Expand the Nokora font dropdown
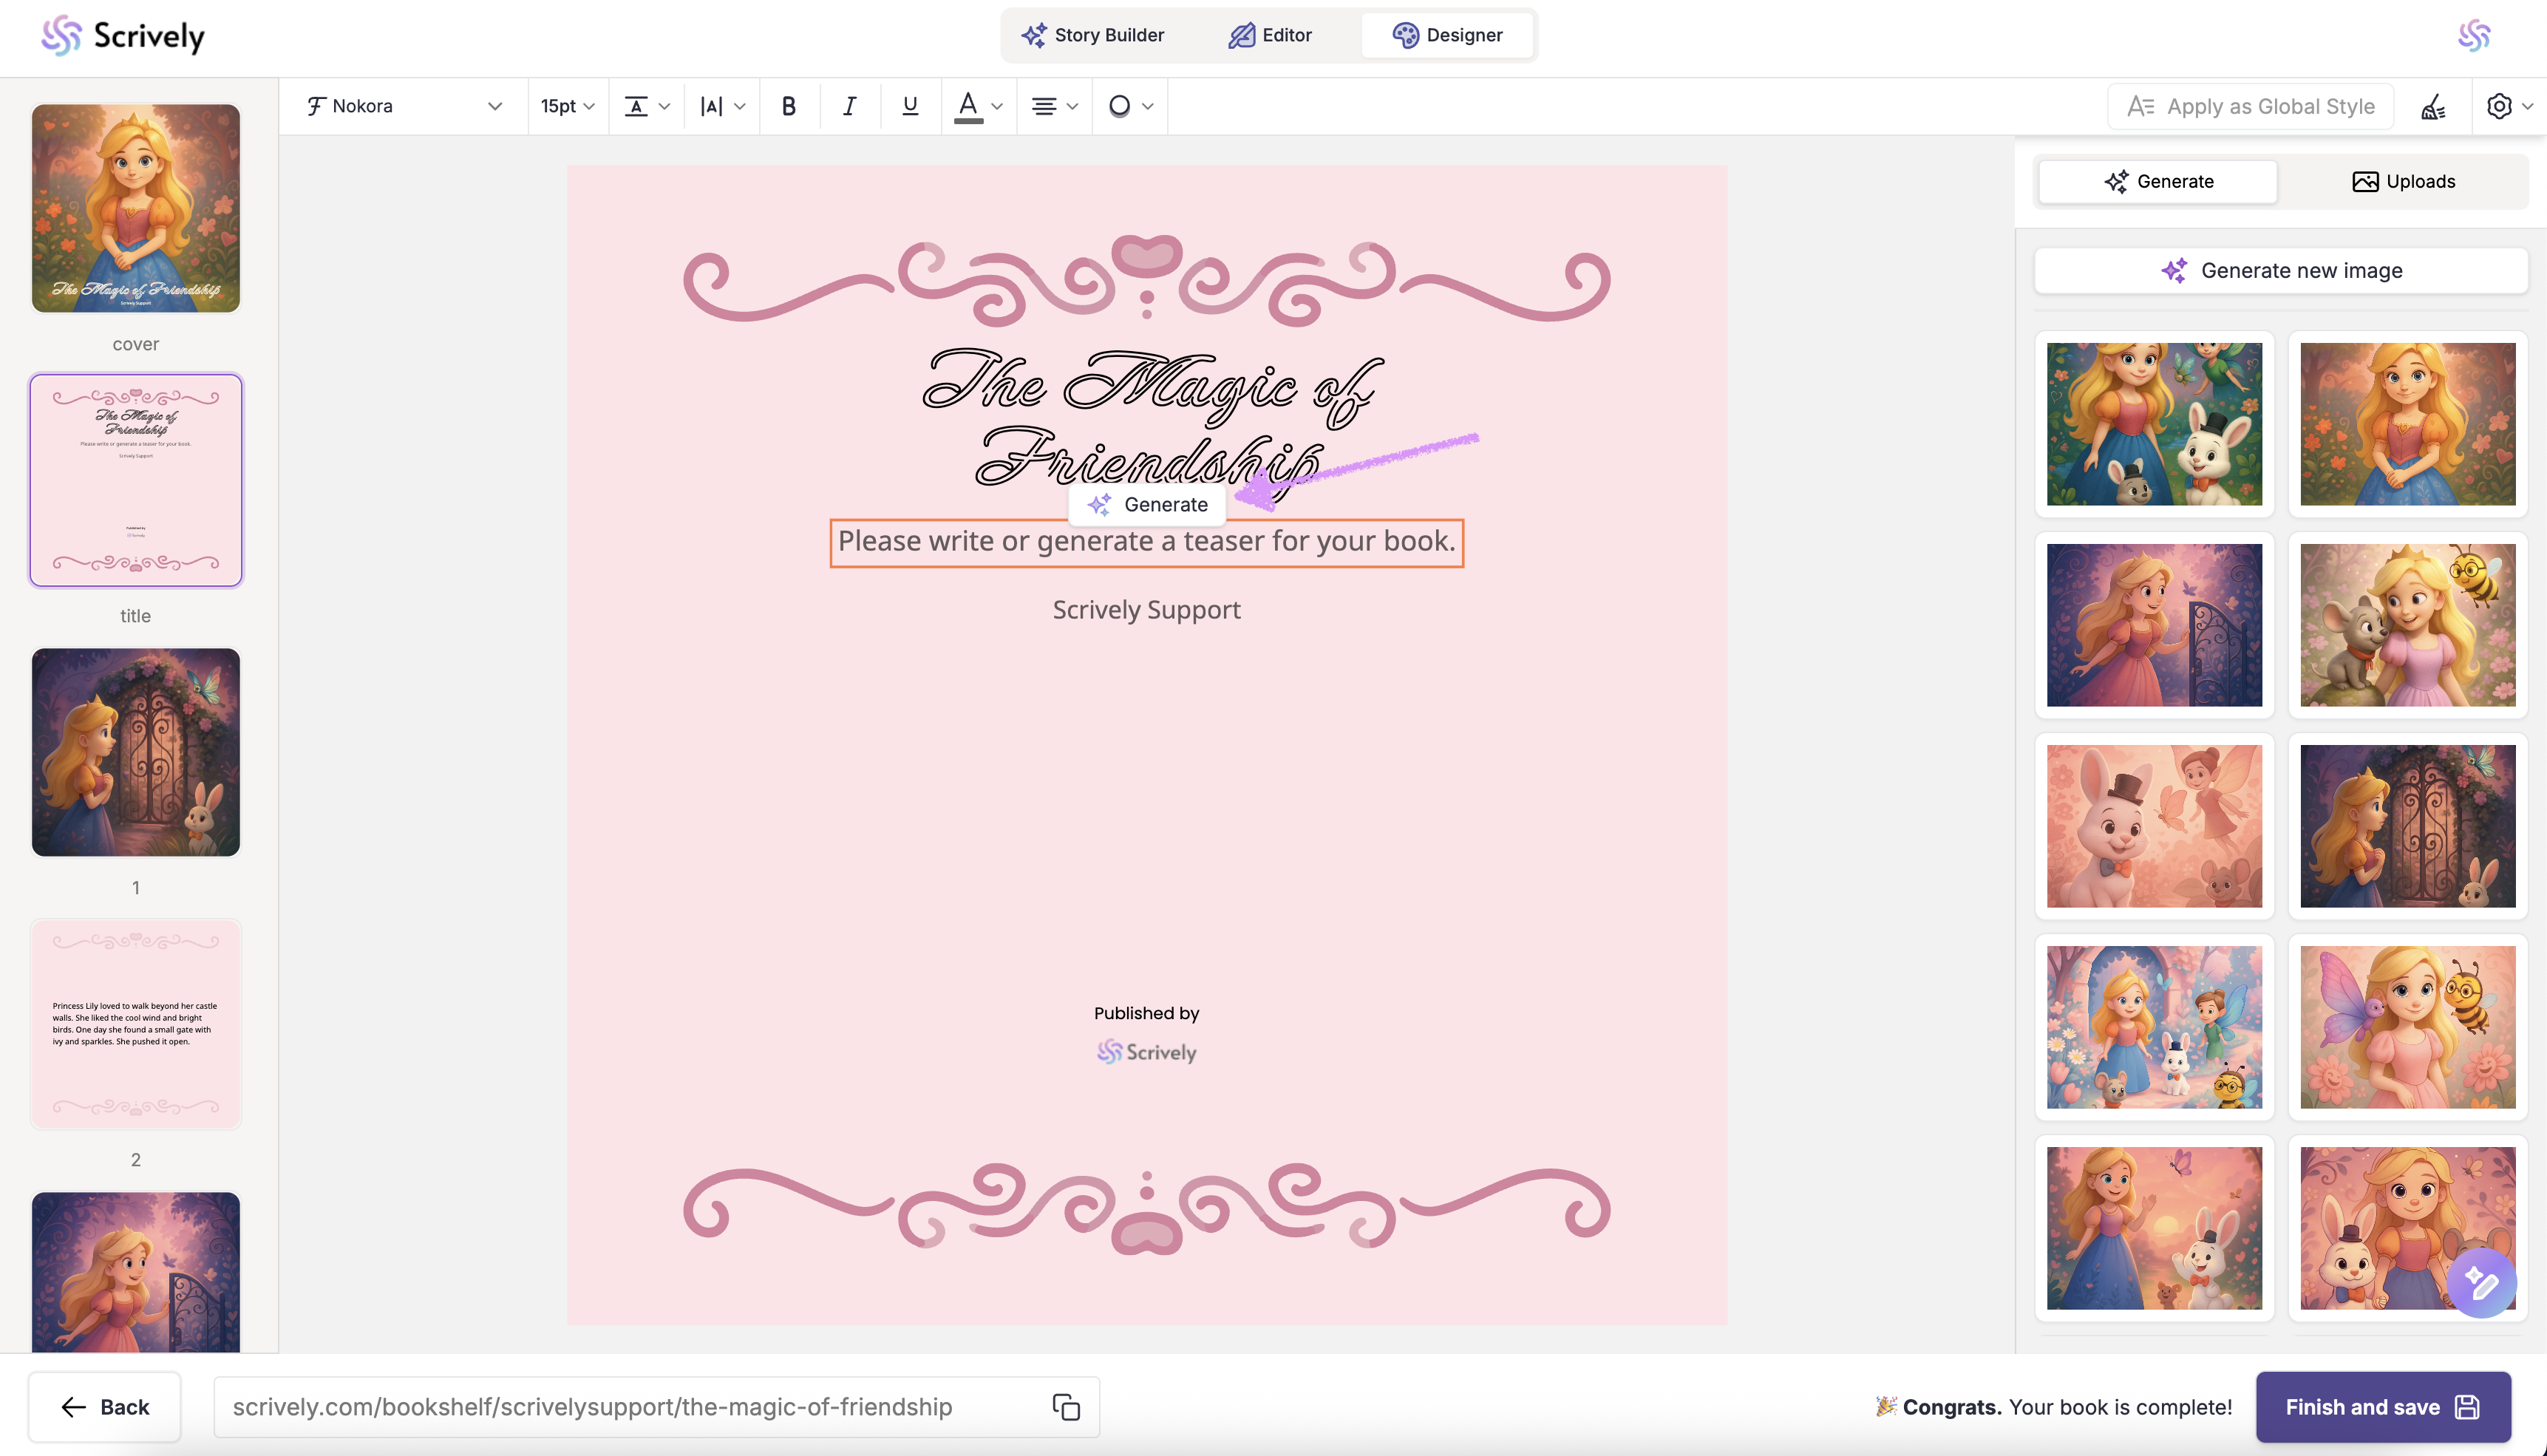This screenshot has height=1456, width=2547. coord(404,106)
